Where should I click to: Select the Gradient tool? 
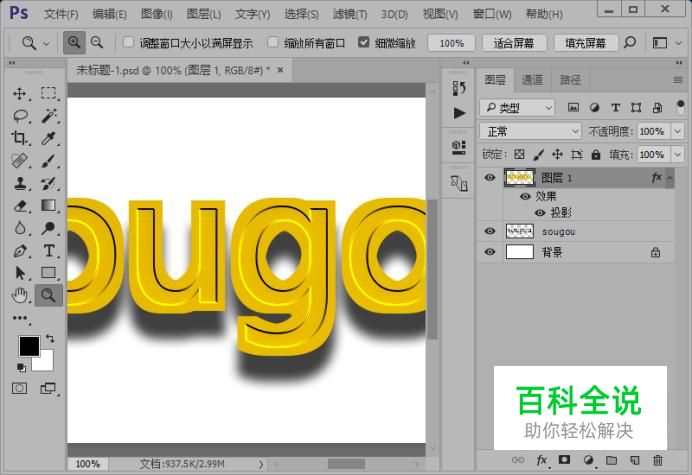pos(49,205)
